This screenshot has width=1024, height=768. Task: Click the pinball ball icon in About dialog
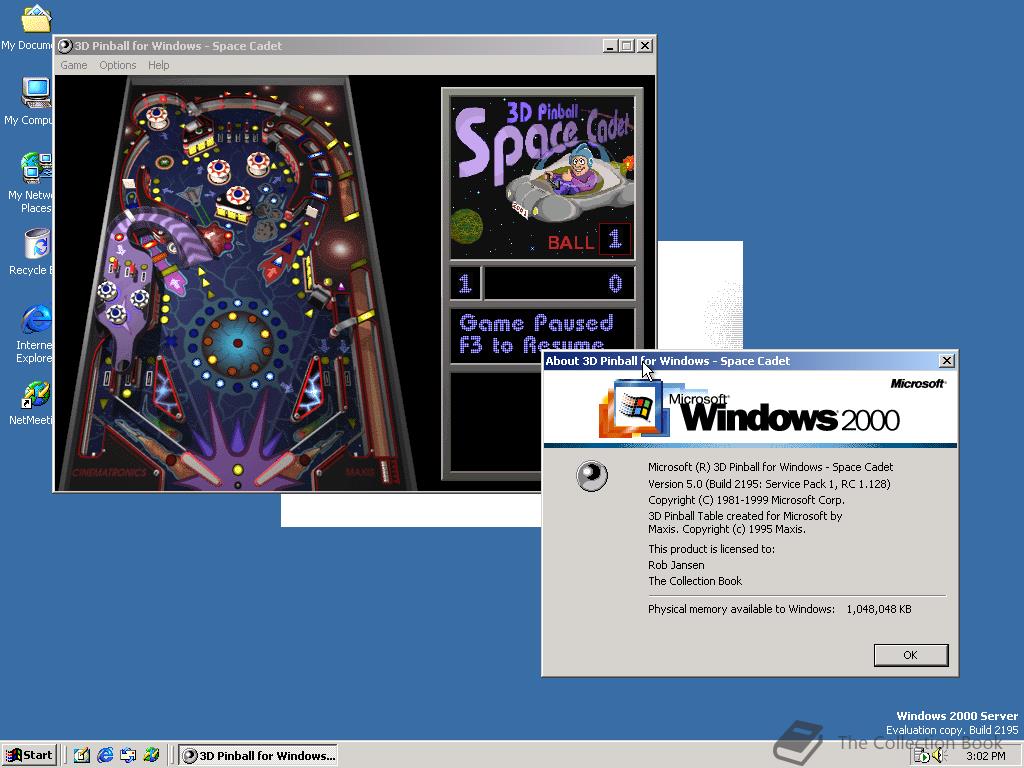[592, 476]
